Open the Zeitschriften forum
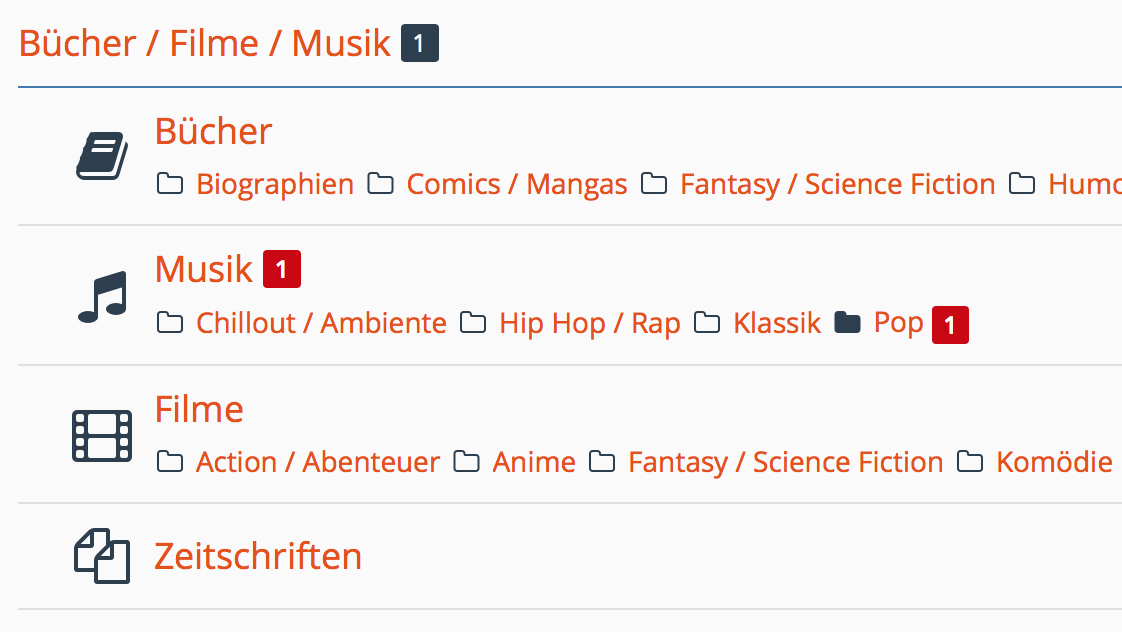The width and height of the screenshot is (1122, 632). click(258, 556)
